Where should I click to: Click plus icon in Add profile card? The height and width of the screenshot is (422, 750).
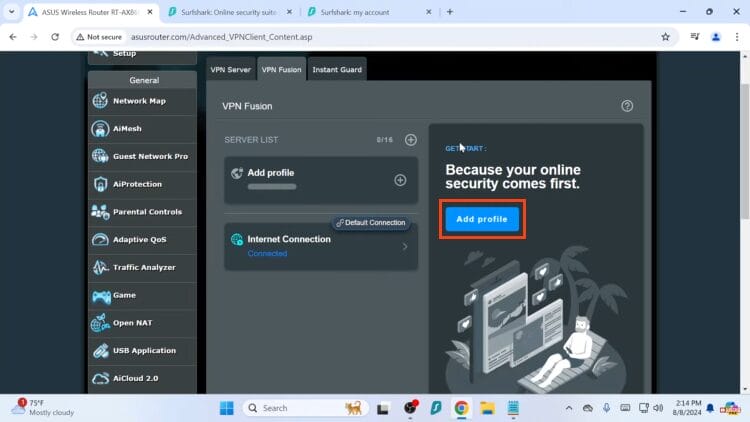click(x=400, y=180)
